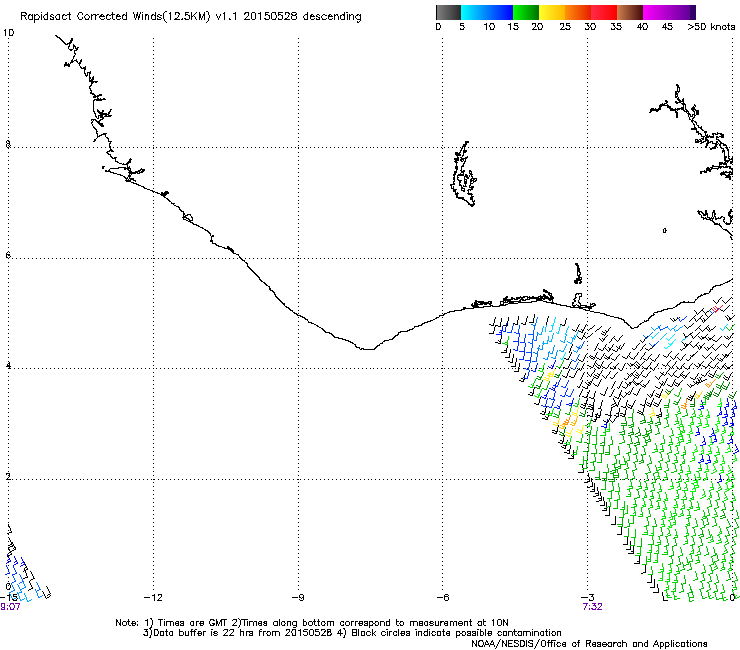Click the 'Times are GMT' note line
The height and width of the screenshot is (650, 740).
point(312,623)
